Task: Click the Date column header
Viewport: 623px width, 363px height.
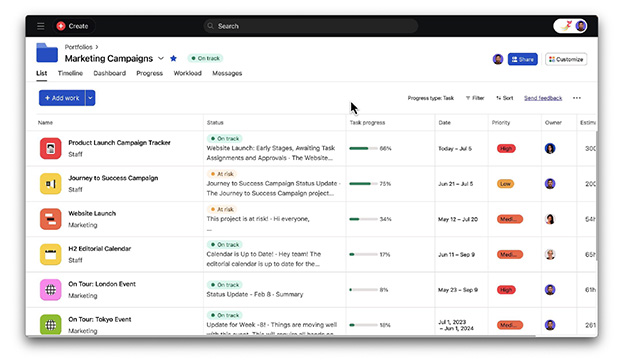Action: click(445, 123)
